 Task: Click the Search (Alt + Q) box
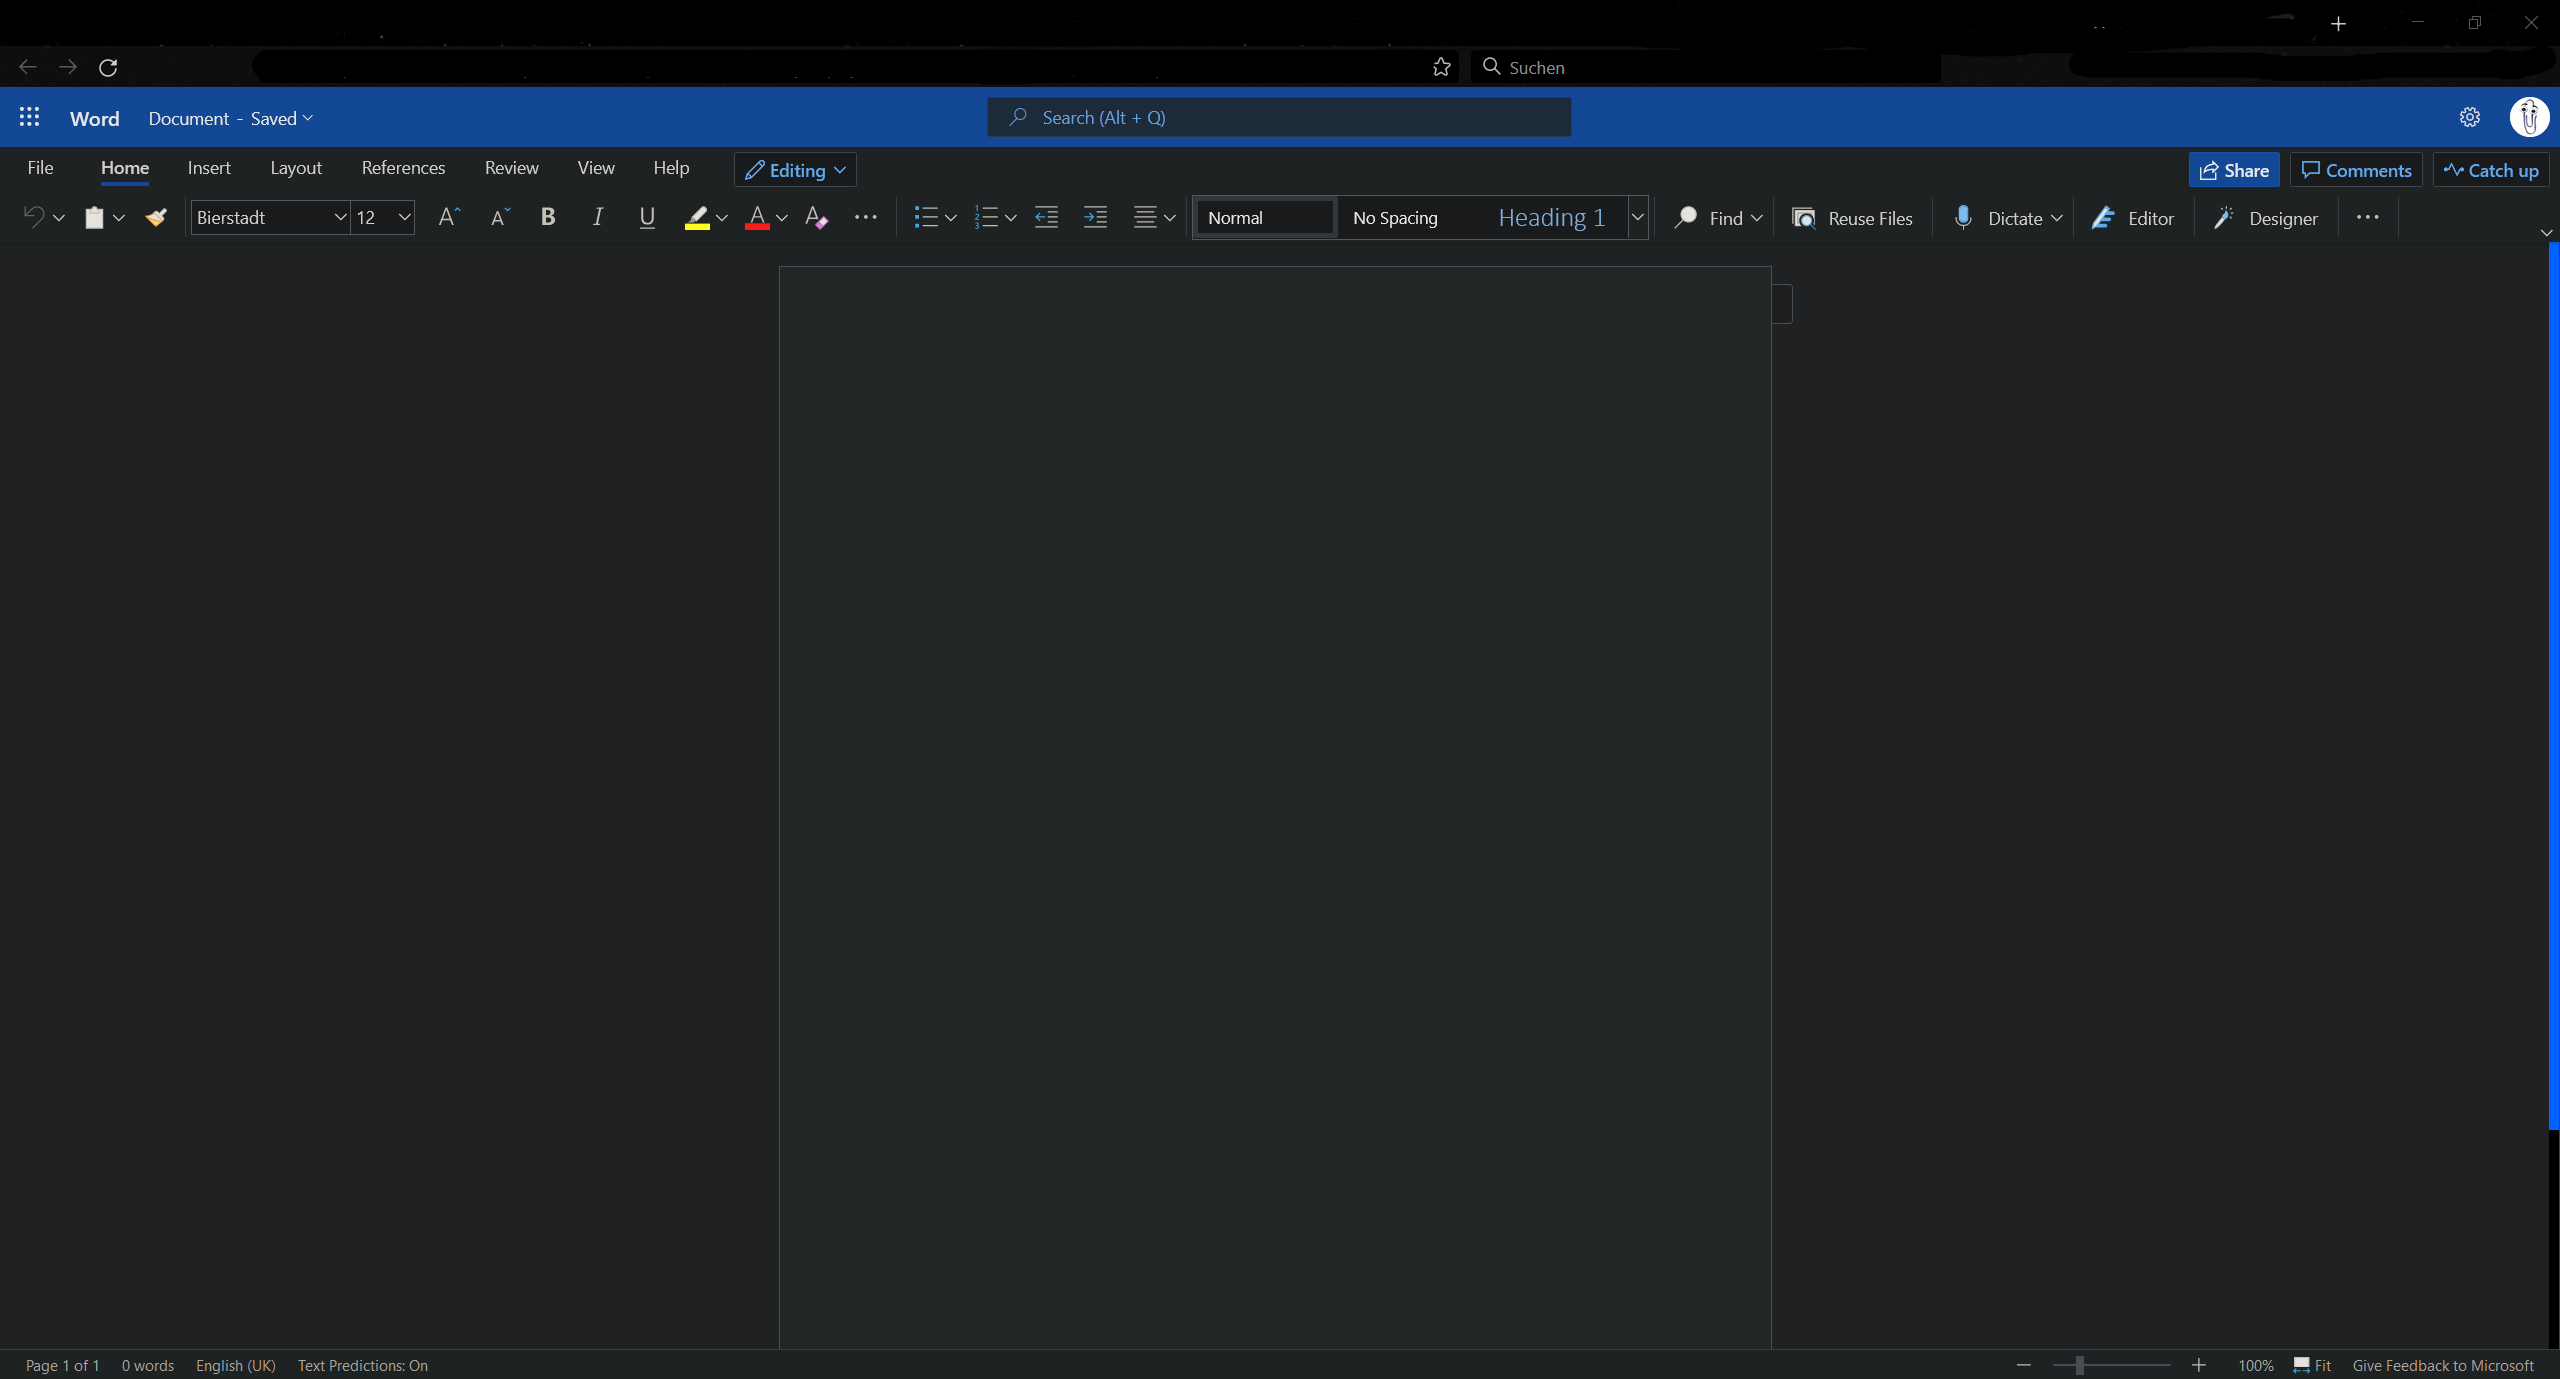click(1279, 117)
